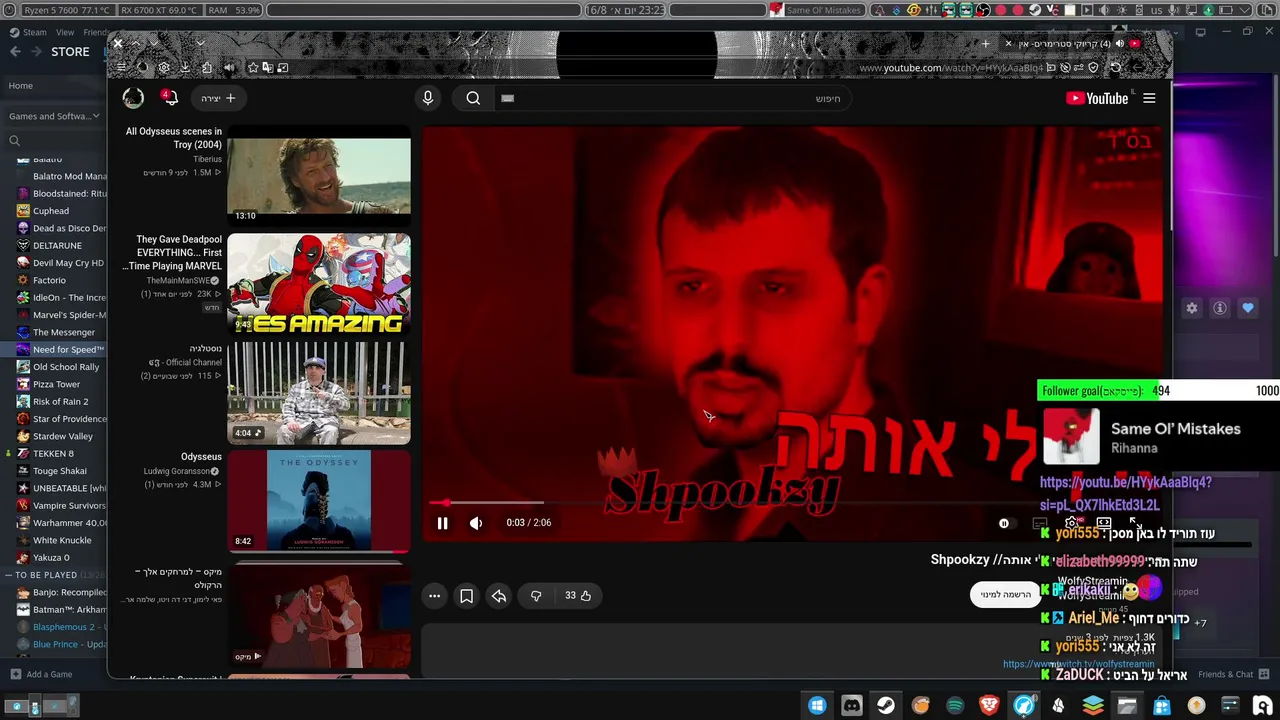Select Stardew Valley in Steam library
This screenshot has height=720, width=1280.
click(62, 436)
